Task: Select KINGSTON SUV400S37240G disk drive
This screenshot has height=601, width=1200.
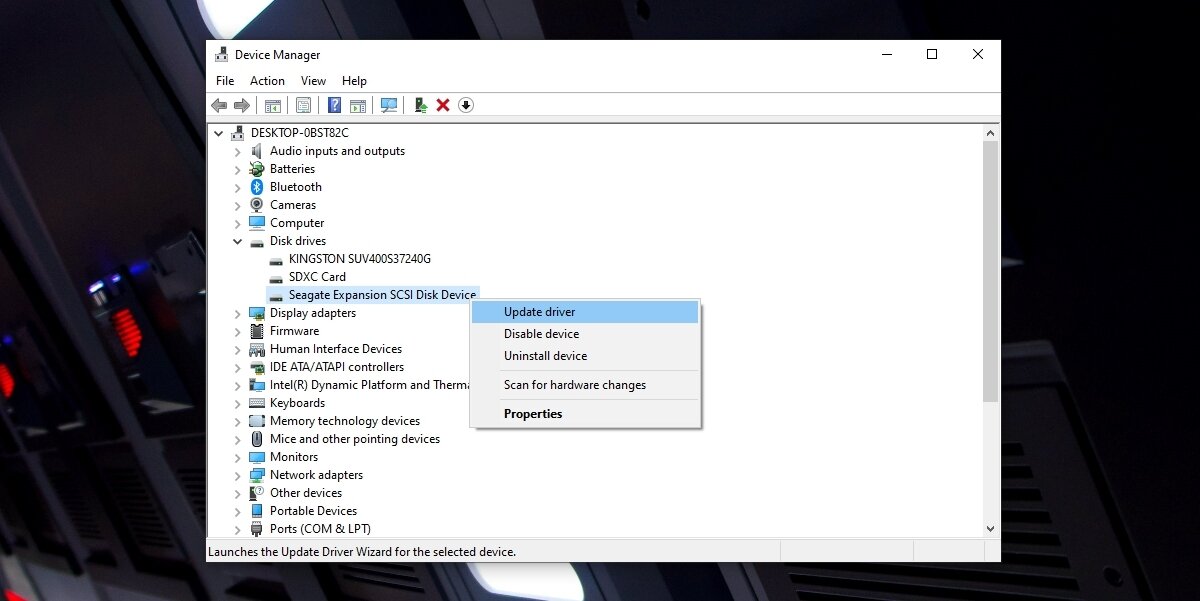Action: (359, 259)
